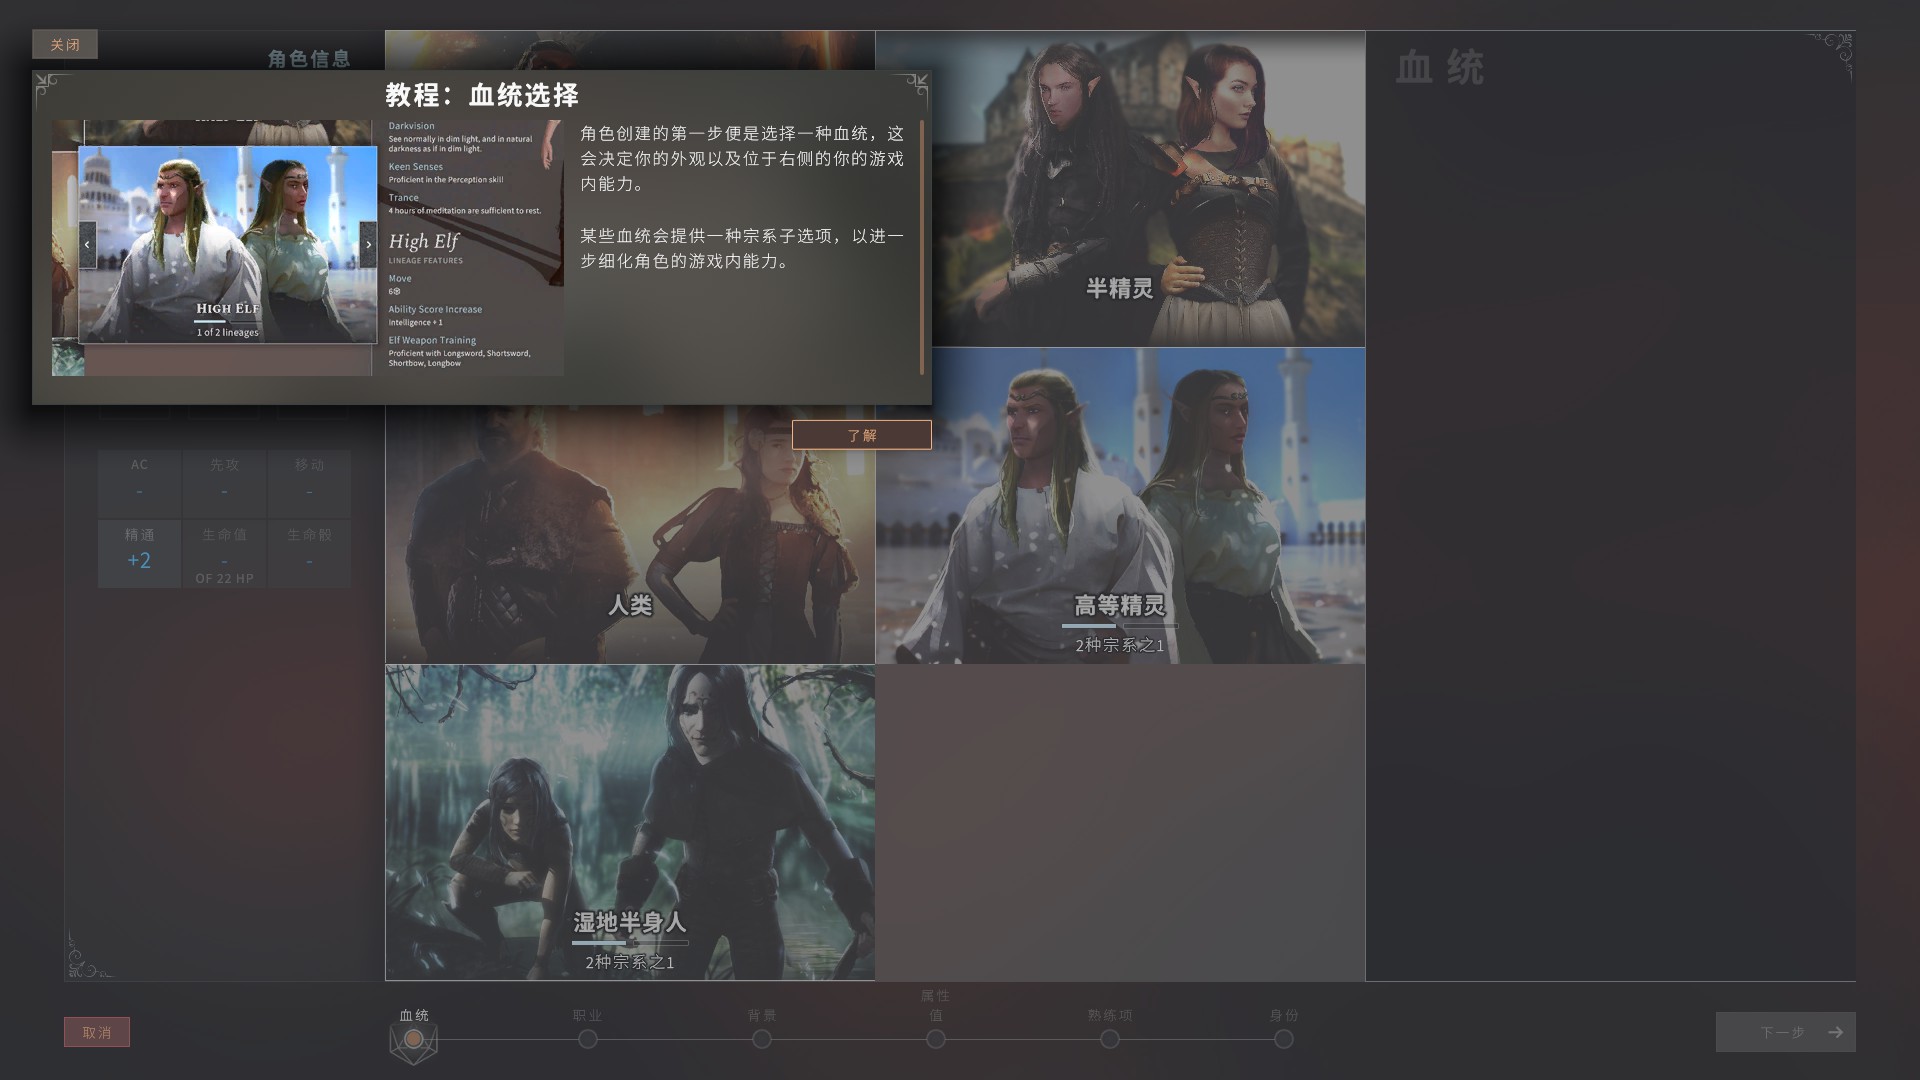
Task: Click the 背景 step marker in progress bar
Action: click(x=762, y=1039)
